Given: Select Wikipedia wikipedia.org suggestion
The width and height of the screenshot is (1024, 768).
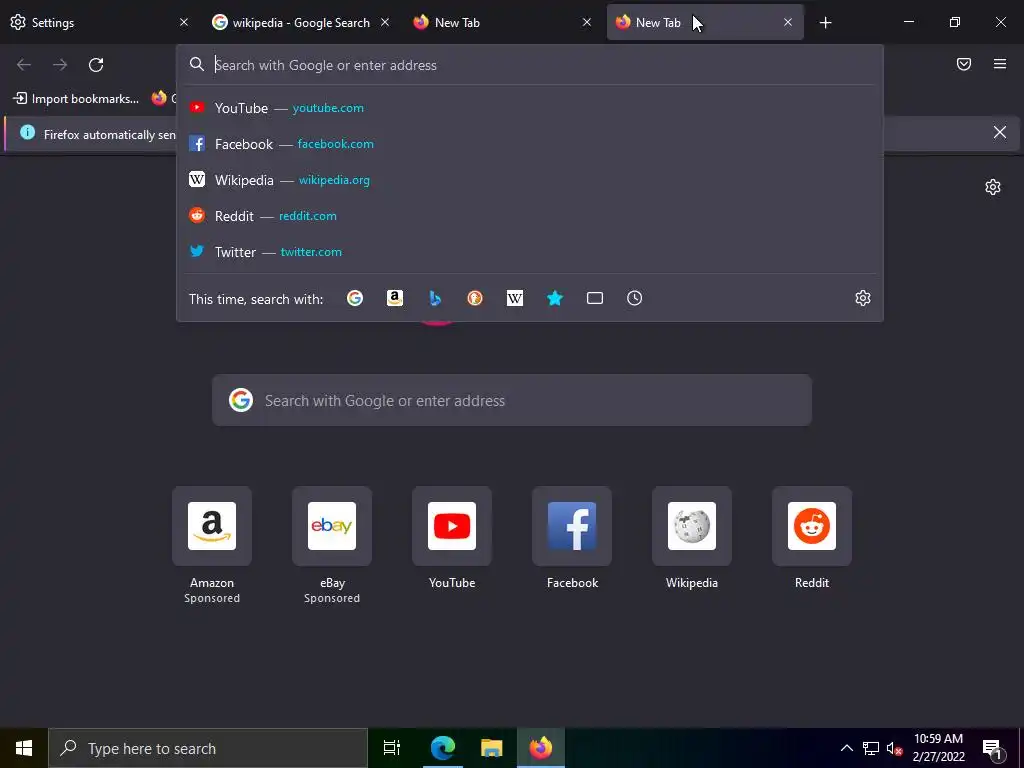Looking at the screenshot, I should 530,180.
